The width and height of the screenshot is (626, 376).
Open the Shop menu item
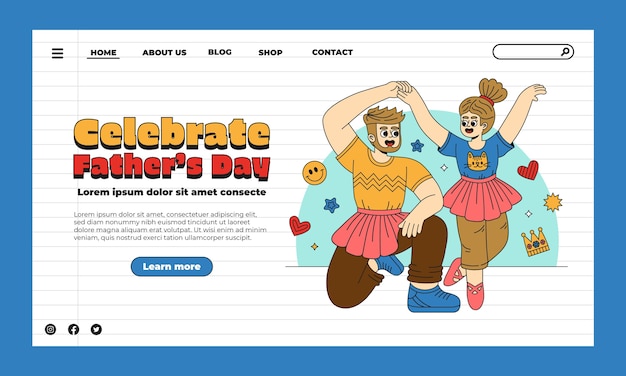[x=270, y=52]
